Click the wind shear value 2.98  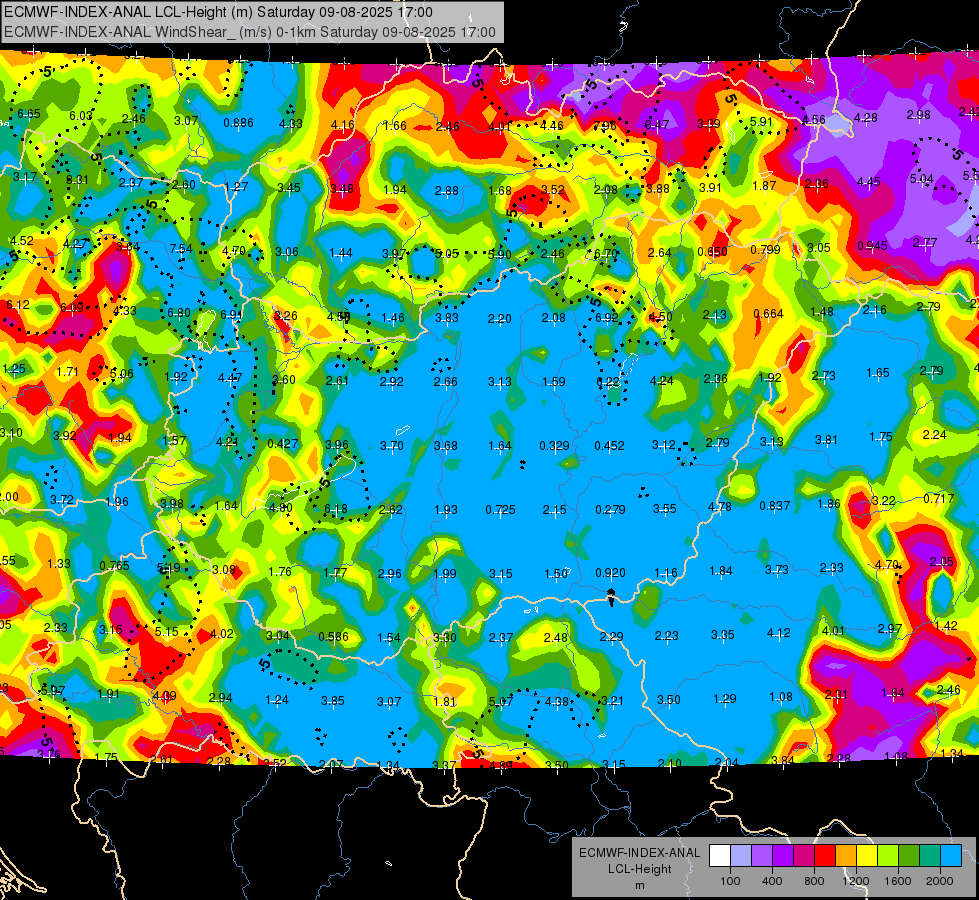(918, 114)
